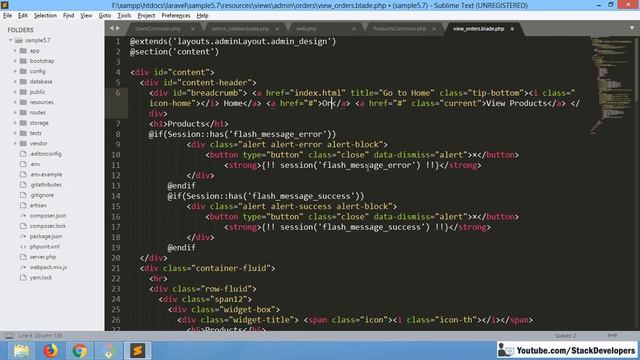Open the Tools menu
640x360 pixels.
(x=124, y=16)
